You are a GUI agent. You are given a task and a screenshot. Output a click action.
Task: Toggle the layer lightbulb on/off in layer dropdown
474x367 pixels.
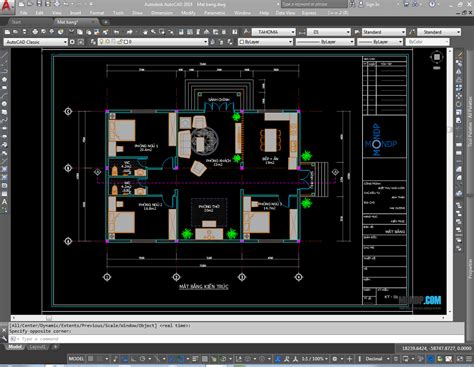102,42
